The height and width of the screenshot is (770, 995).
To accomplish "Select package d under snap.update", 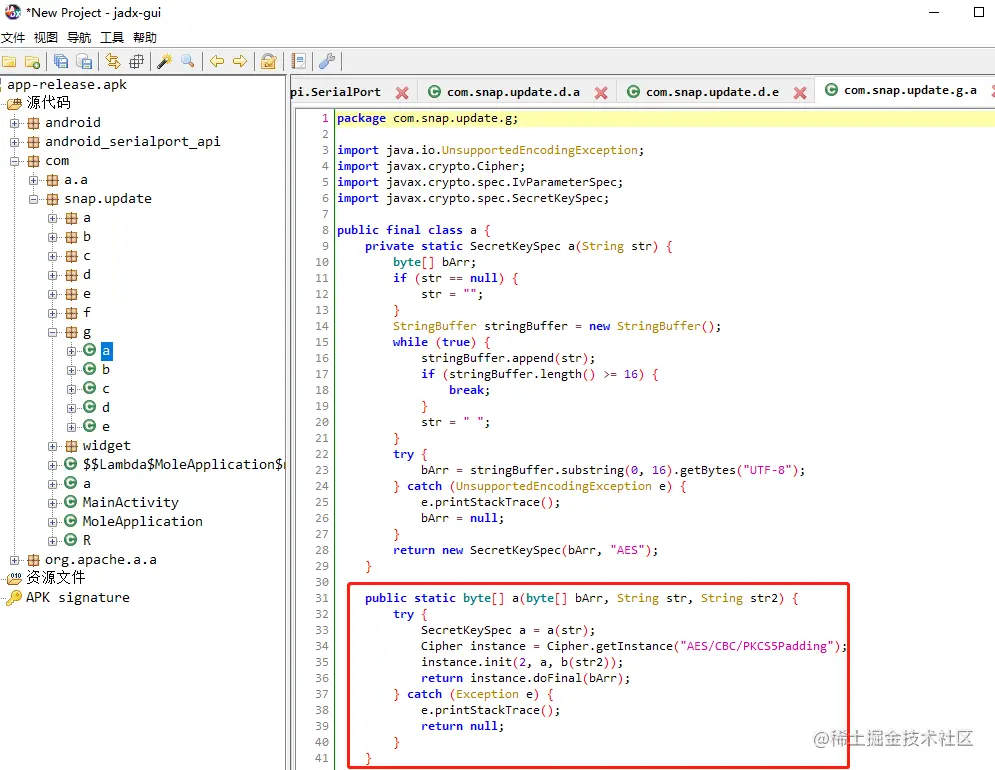I will 87,275.
